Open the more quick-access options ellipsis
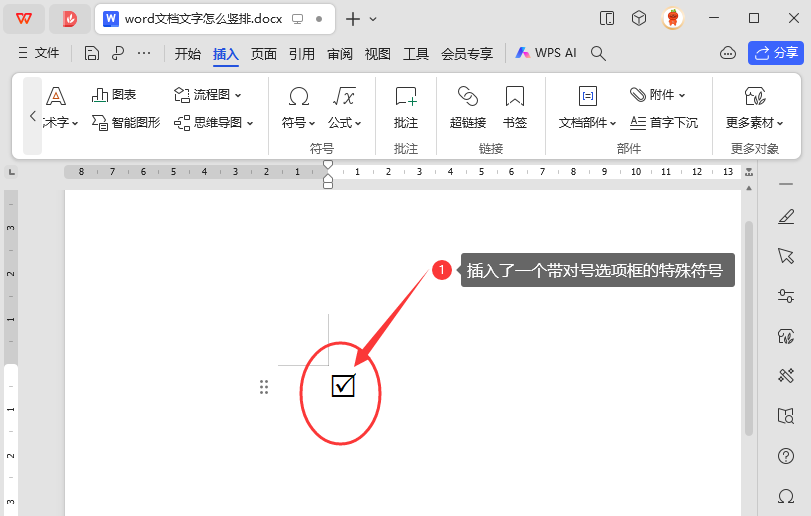Viewport: 811px width, 516px height. [x=144, y=53]
